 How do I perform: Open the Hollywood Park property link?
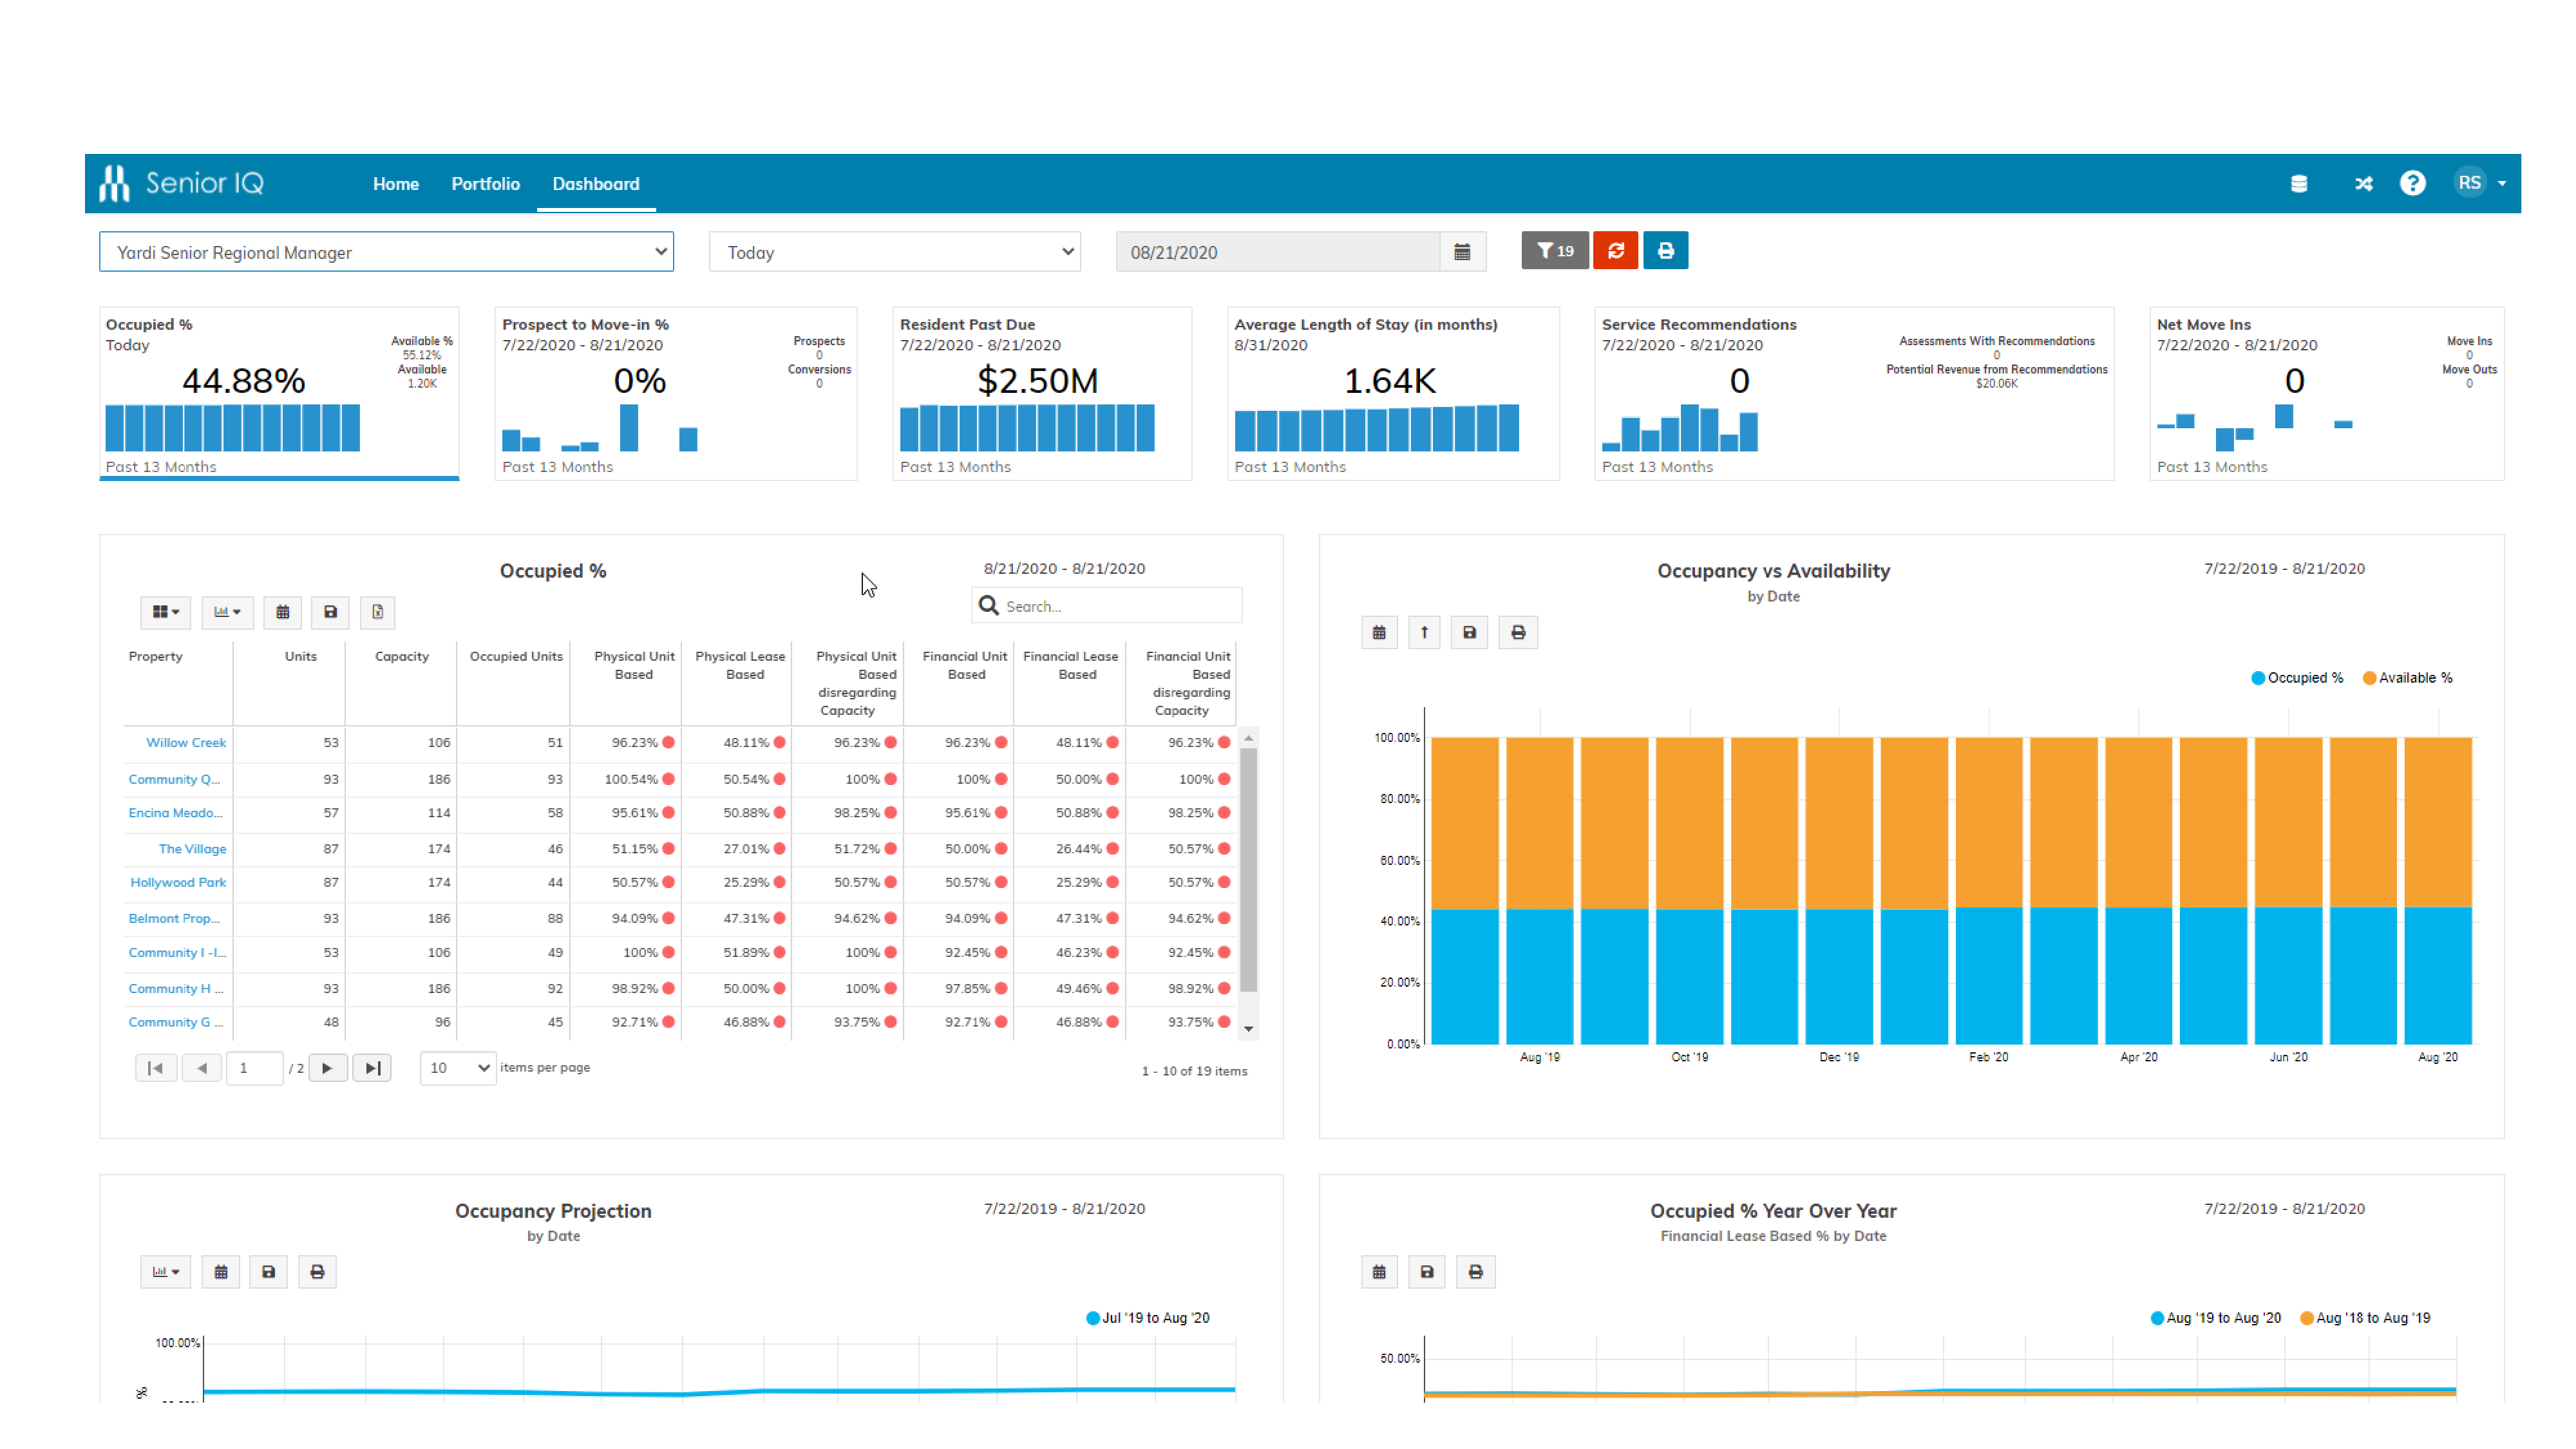(178, 882)
